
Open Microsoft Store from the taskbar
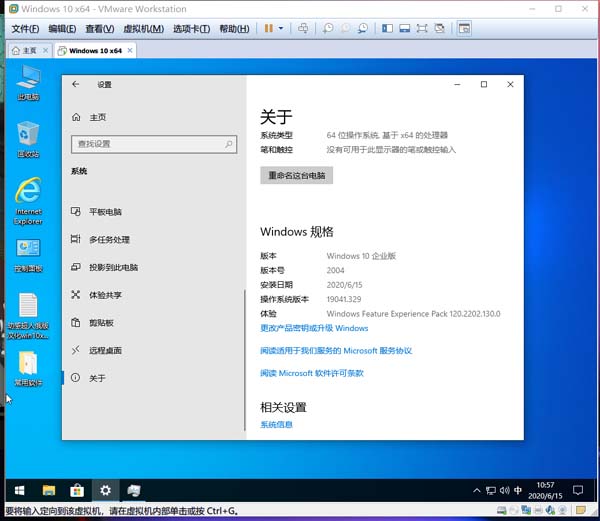coord(77,490)
